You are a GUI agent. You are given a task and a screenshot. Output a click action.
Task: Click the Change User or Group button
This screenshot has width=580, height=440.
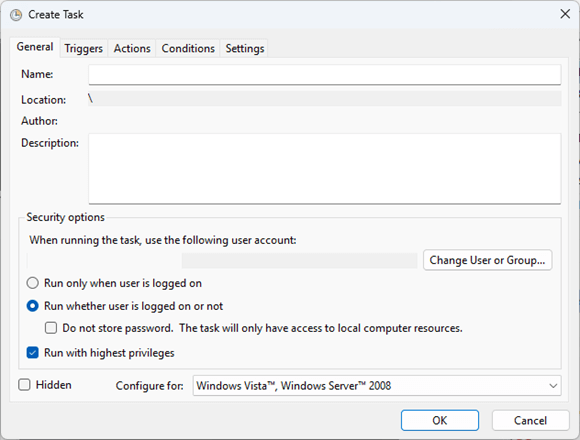pos(488,260)
